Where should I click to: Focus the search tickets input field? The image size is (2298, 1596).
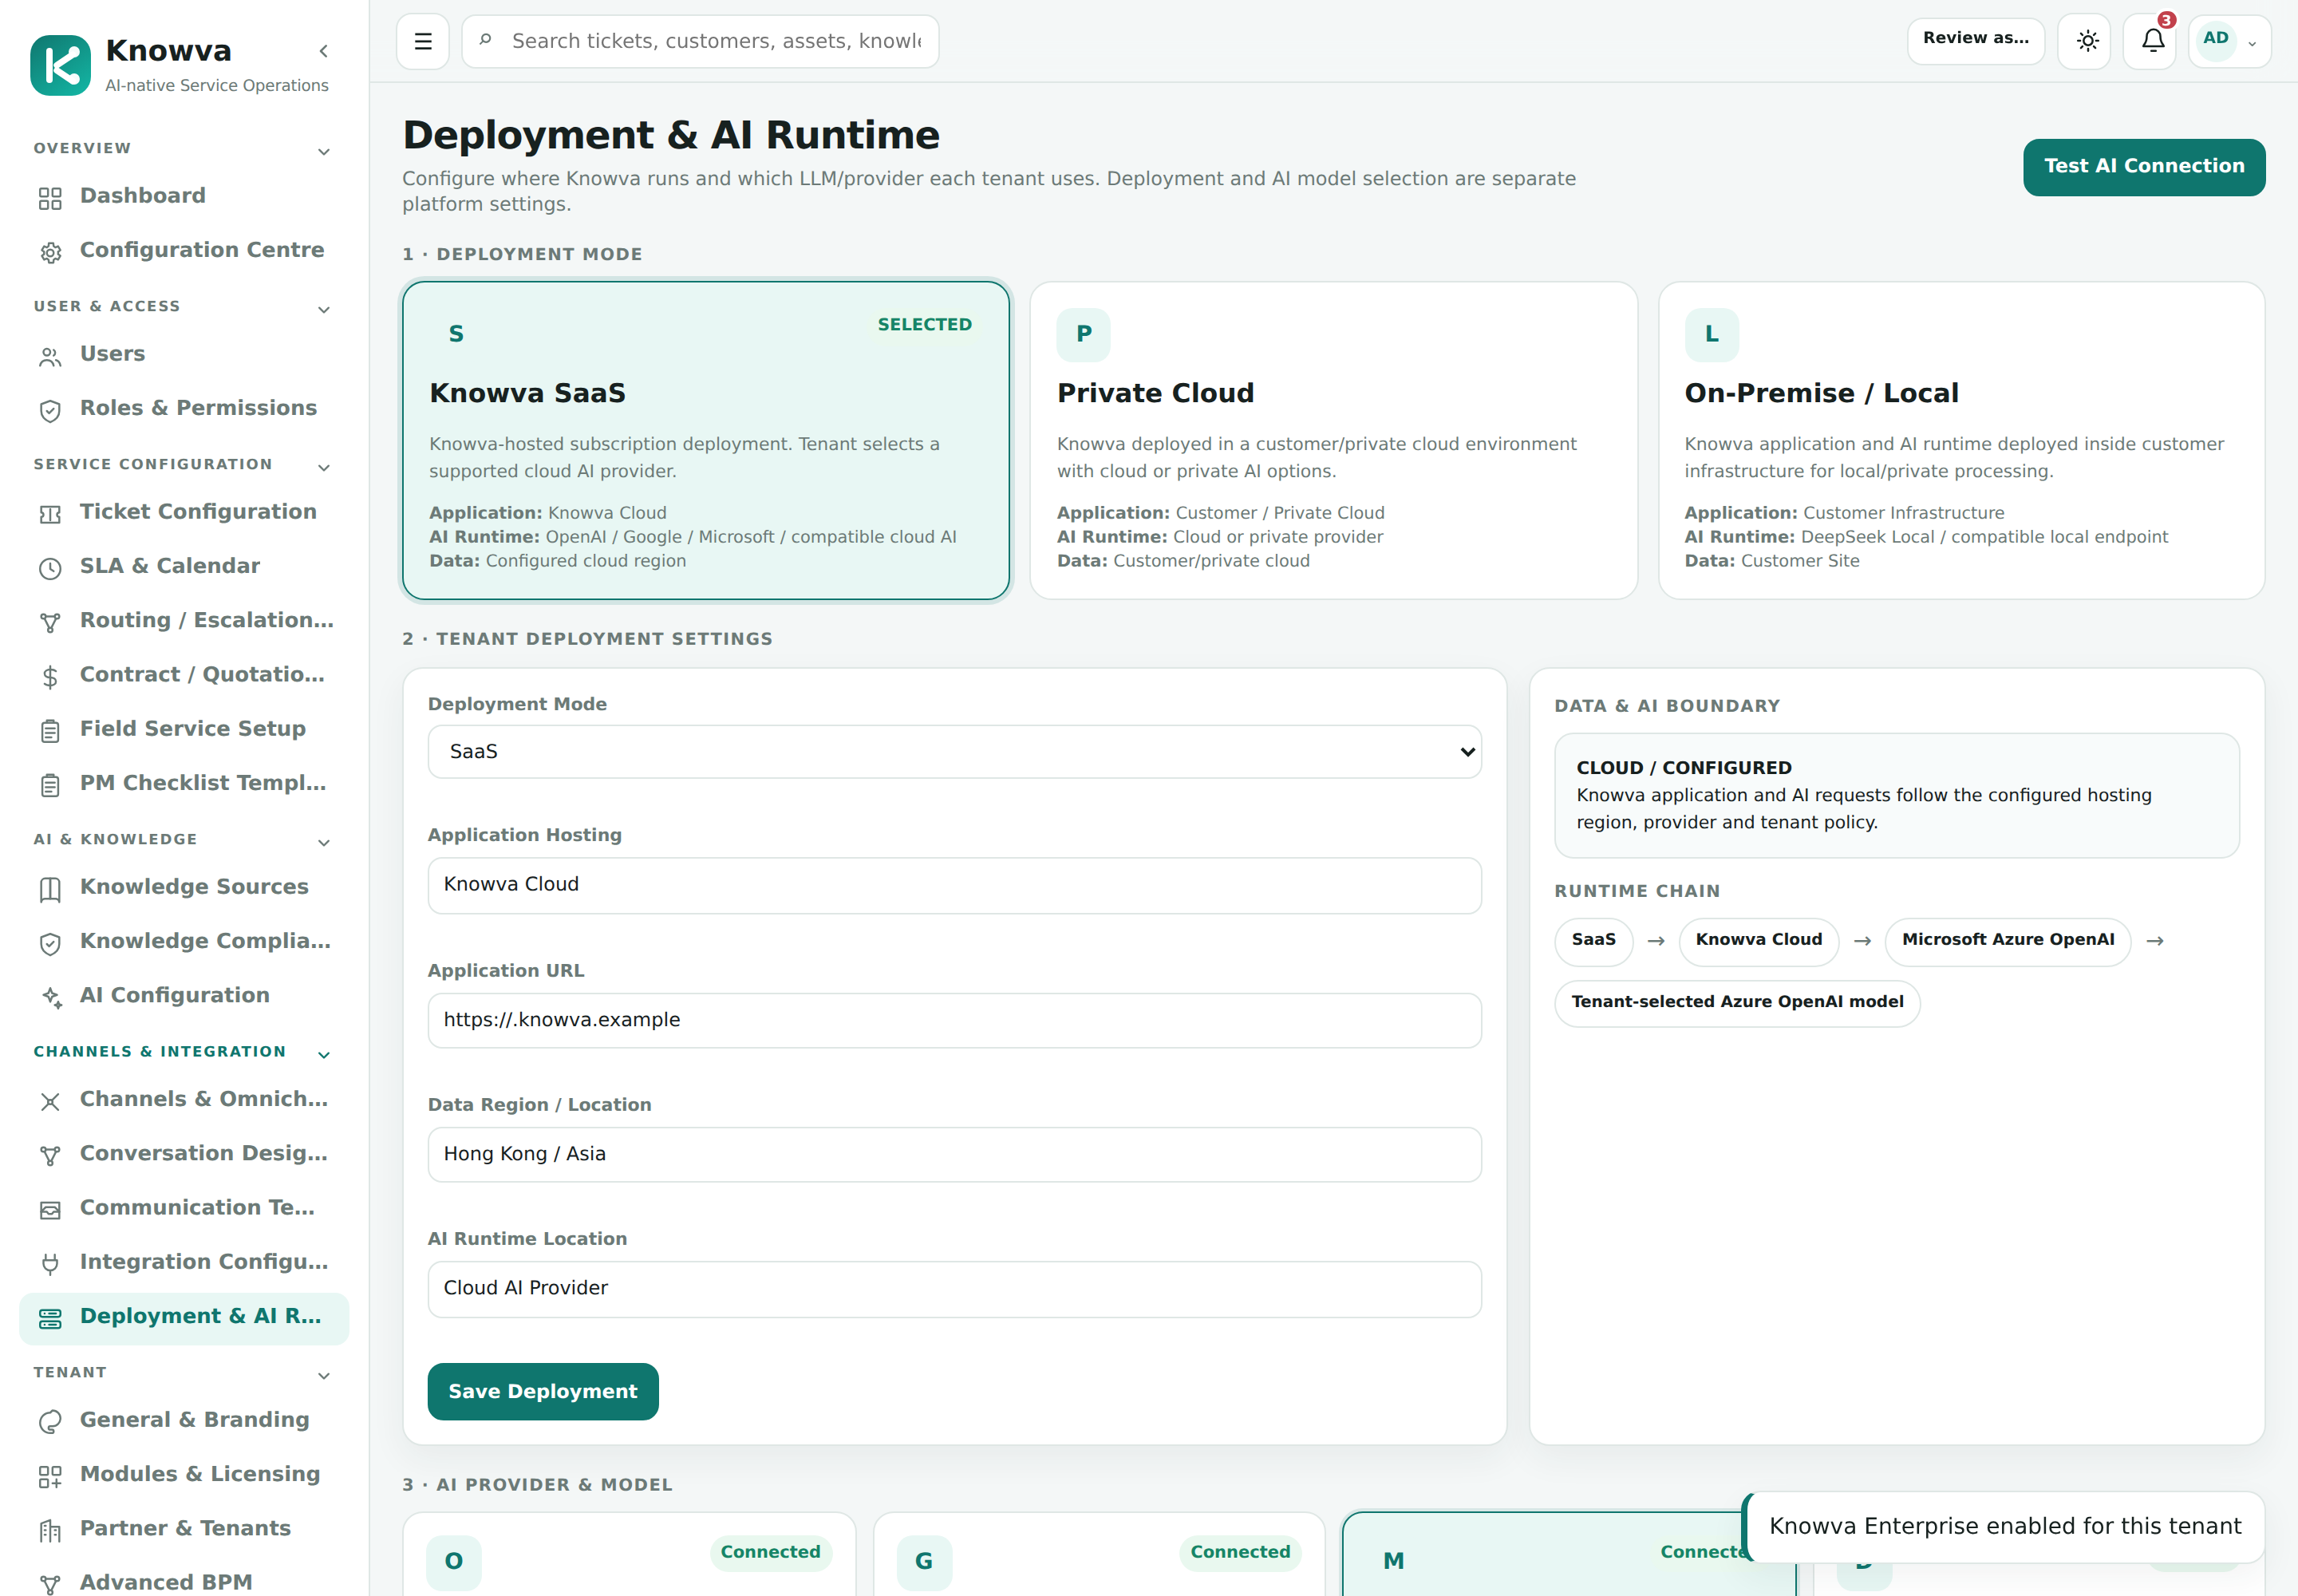click(x=700, y=41)
